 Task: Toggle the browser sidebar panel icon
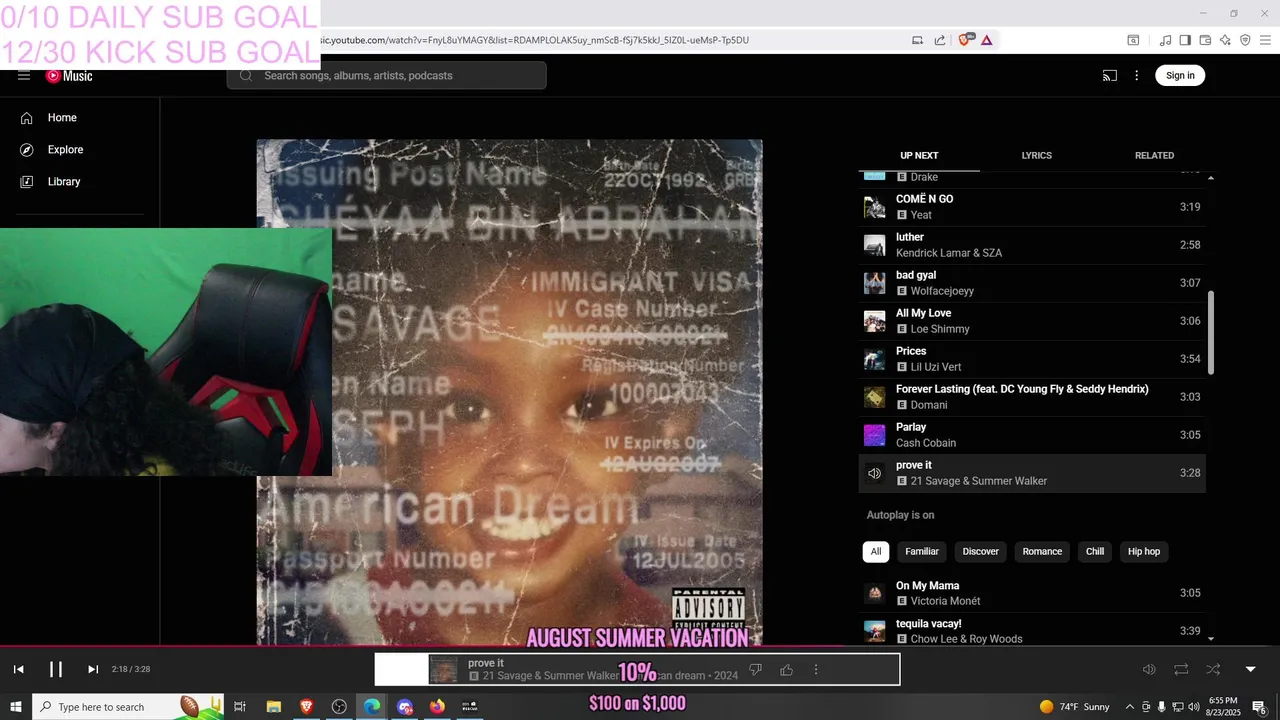point(1185,40)
